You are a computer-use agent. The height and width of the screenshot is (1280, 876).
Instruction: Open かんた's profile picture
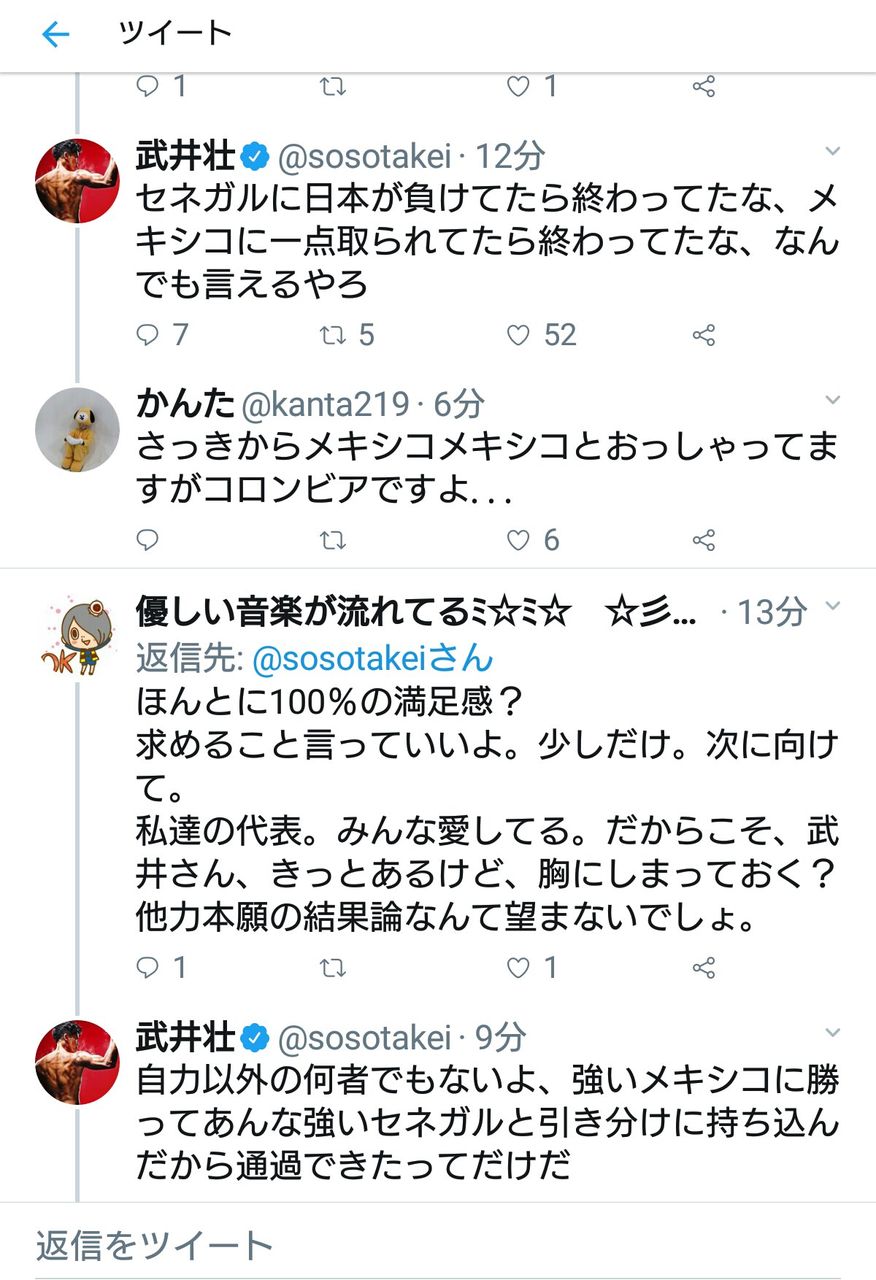[77, 430]
